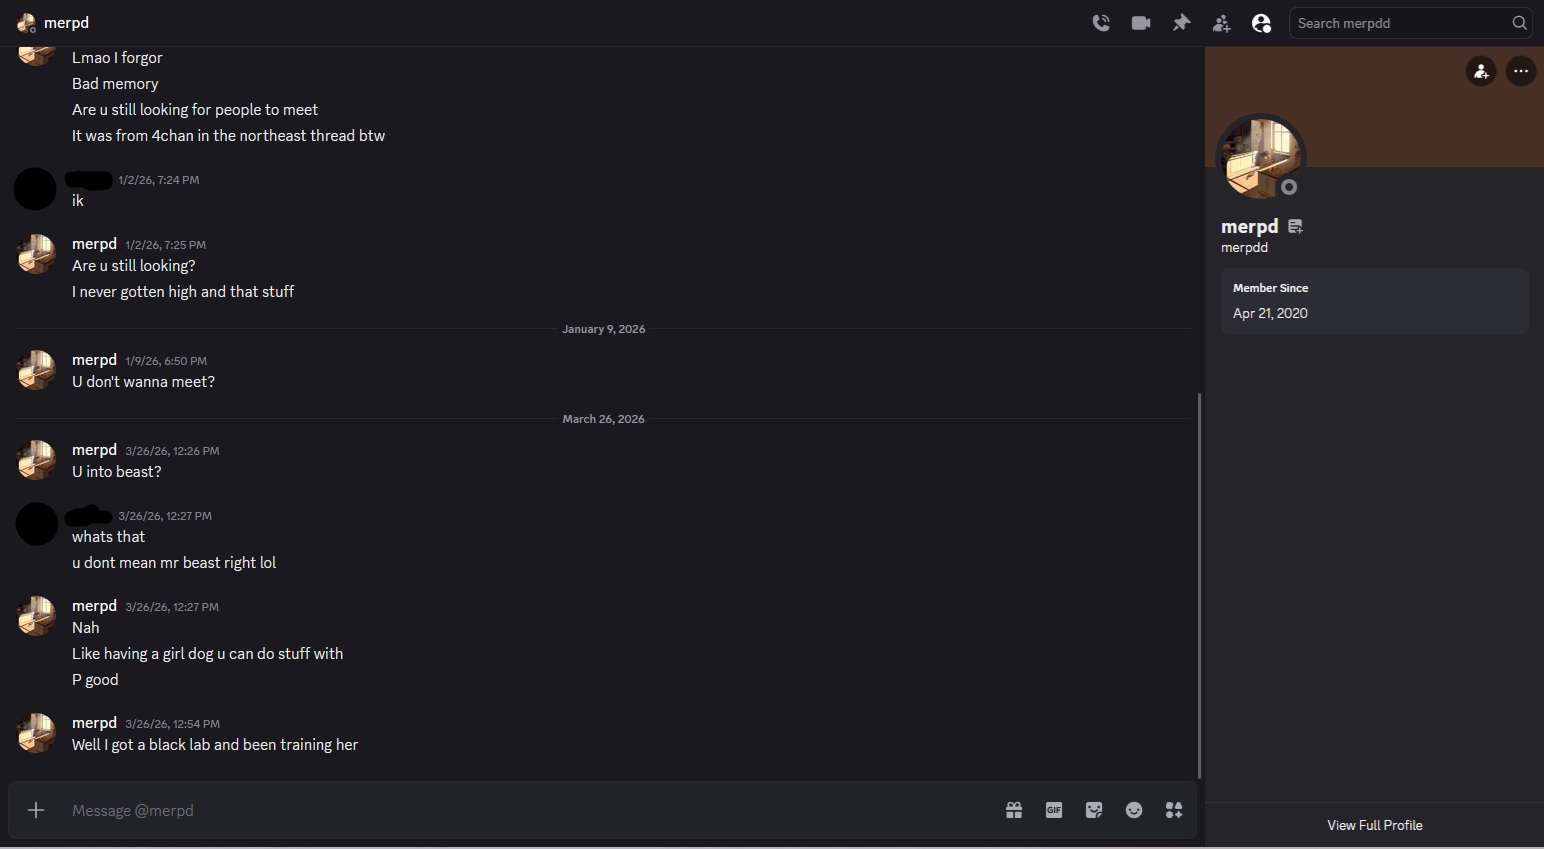Screen dimensions: 1544x849
Task: Click the message "Are u still looking?"
Action: 133,266
